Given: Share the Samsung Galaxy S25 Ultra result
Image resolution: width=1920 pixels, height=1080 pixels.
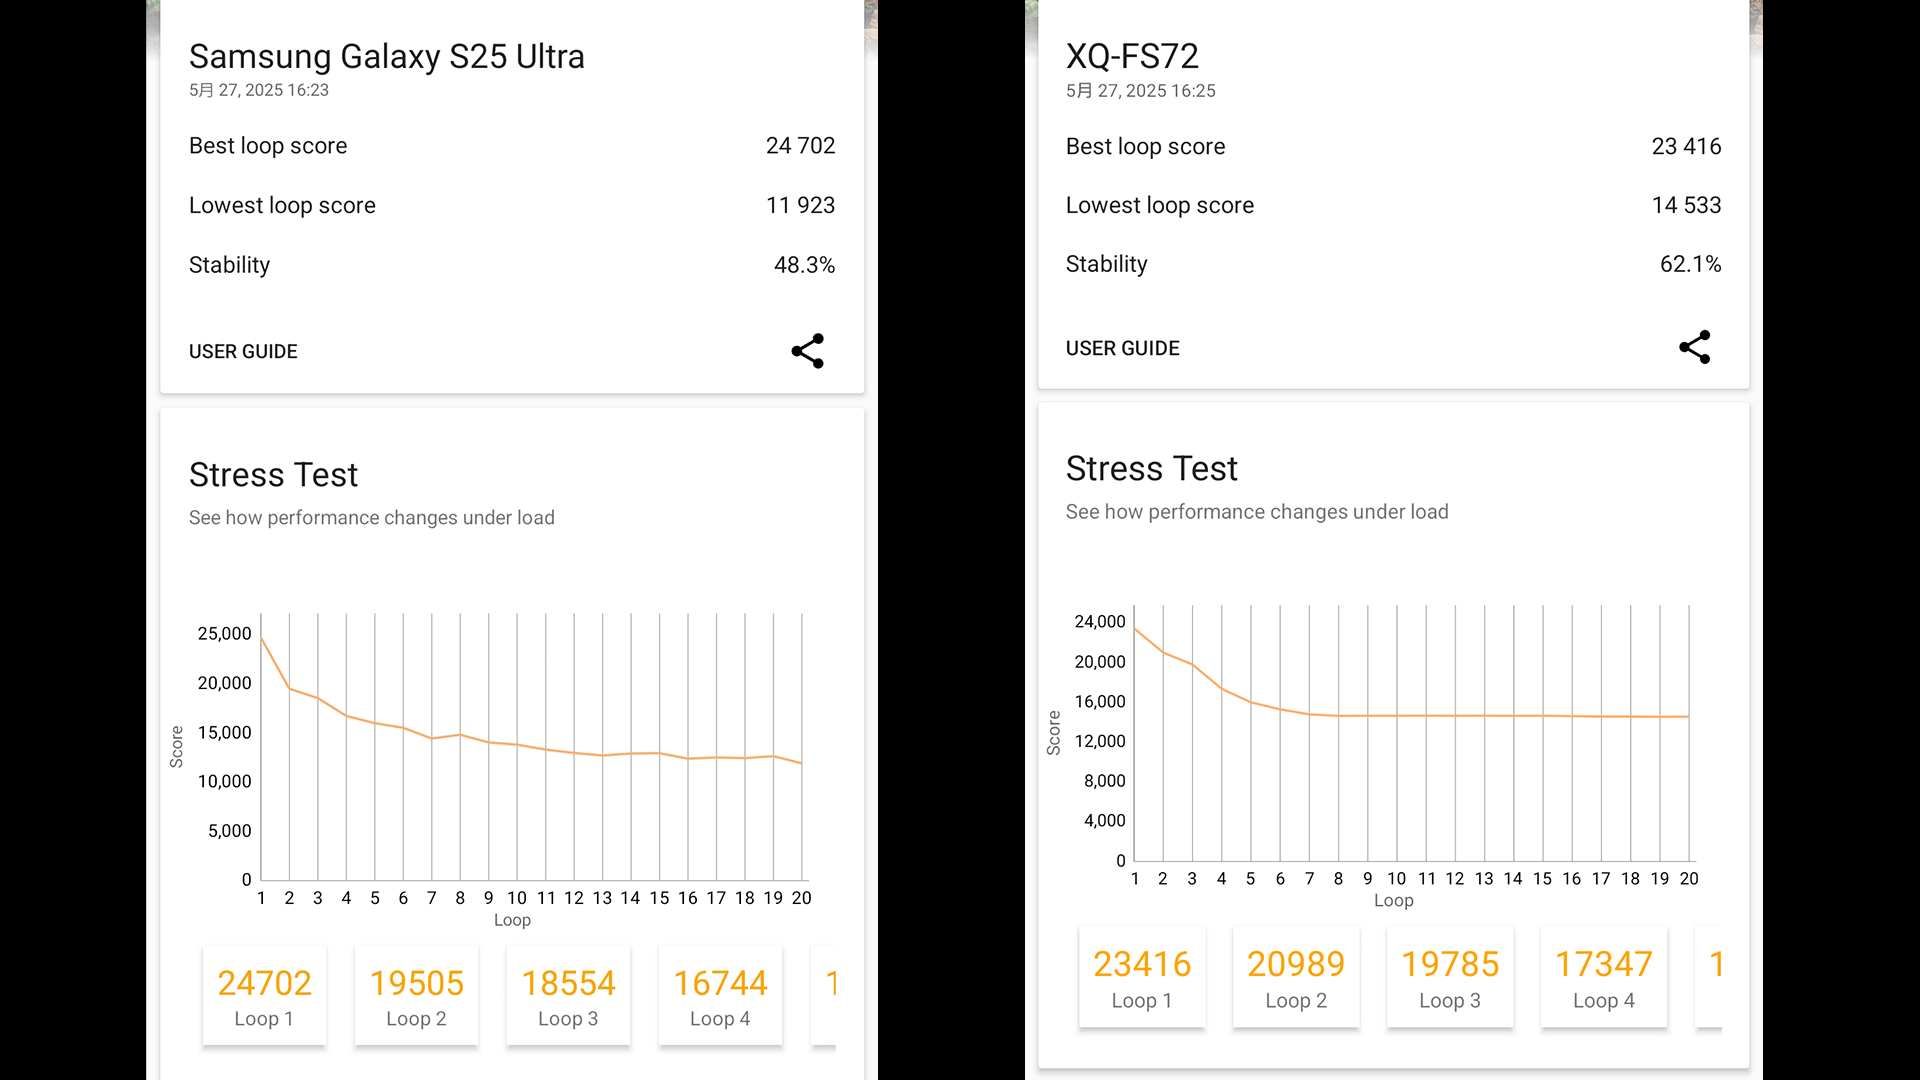Looking at the screenshot, I should [807, 351].
